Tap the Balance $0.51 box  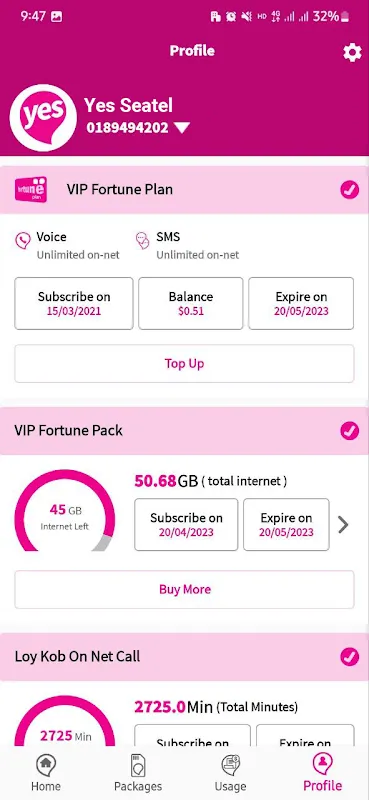click(191, 304)
